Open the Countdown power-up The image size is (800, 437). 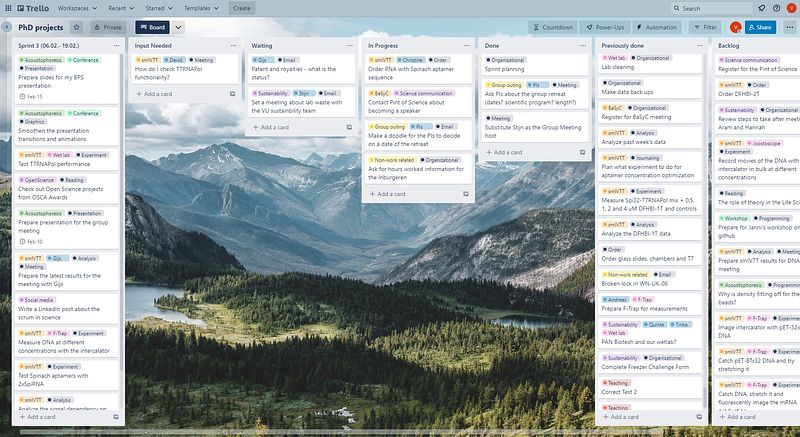[550, 27]
